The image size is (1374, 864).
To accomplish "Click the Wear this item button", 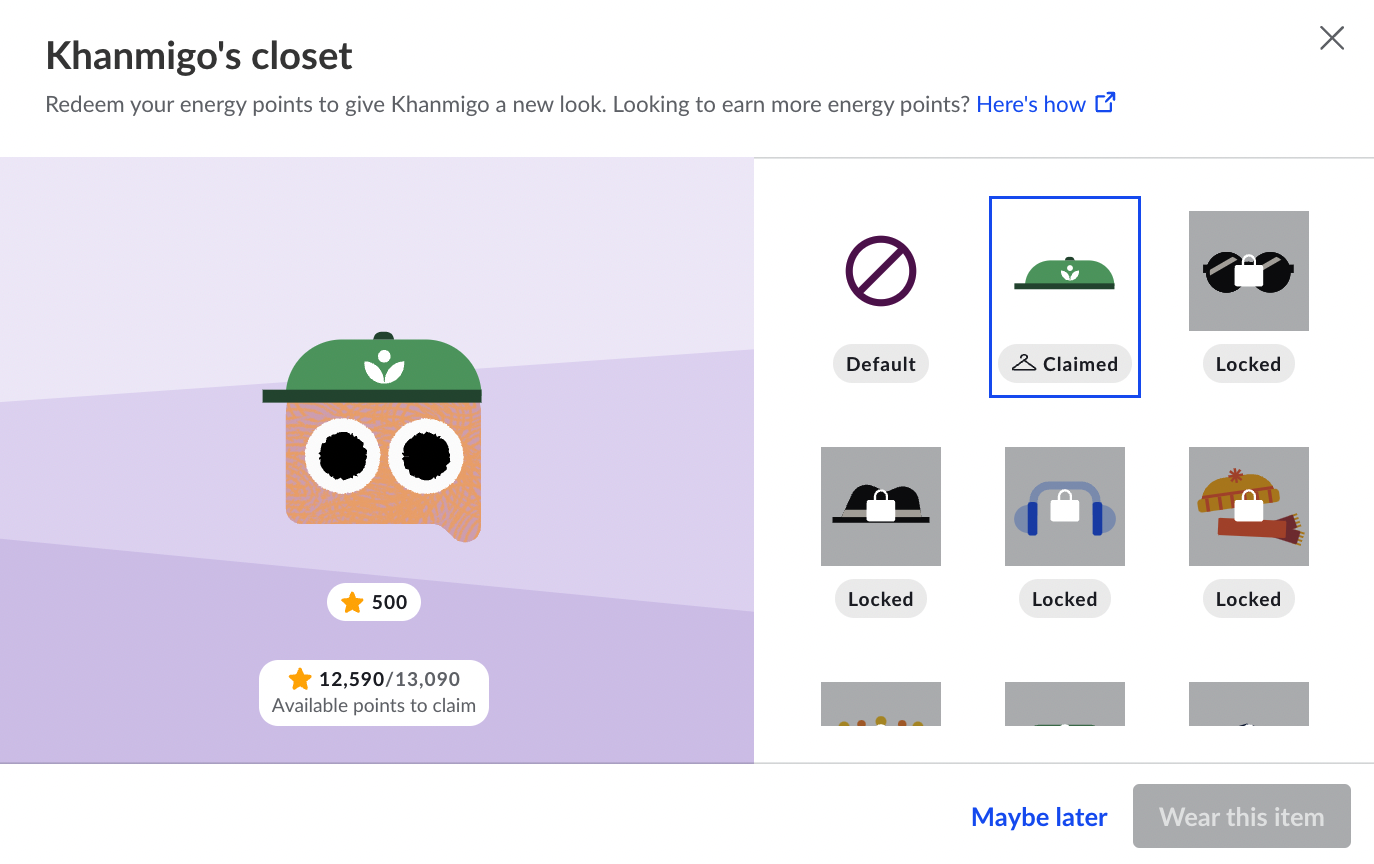I will [1242, 816].
